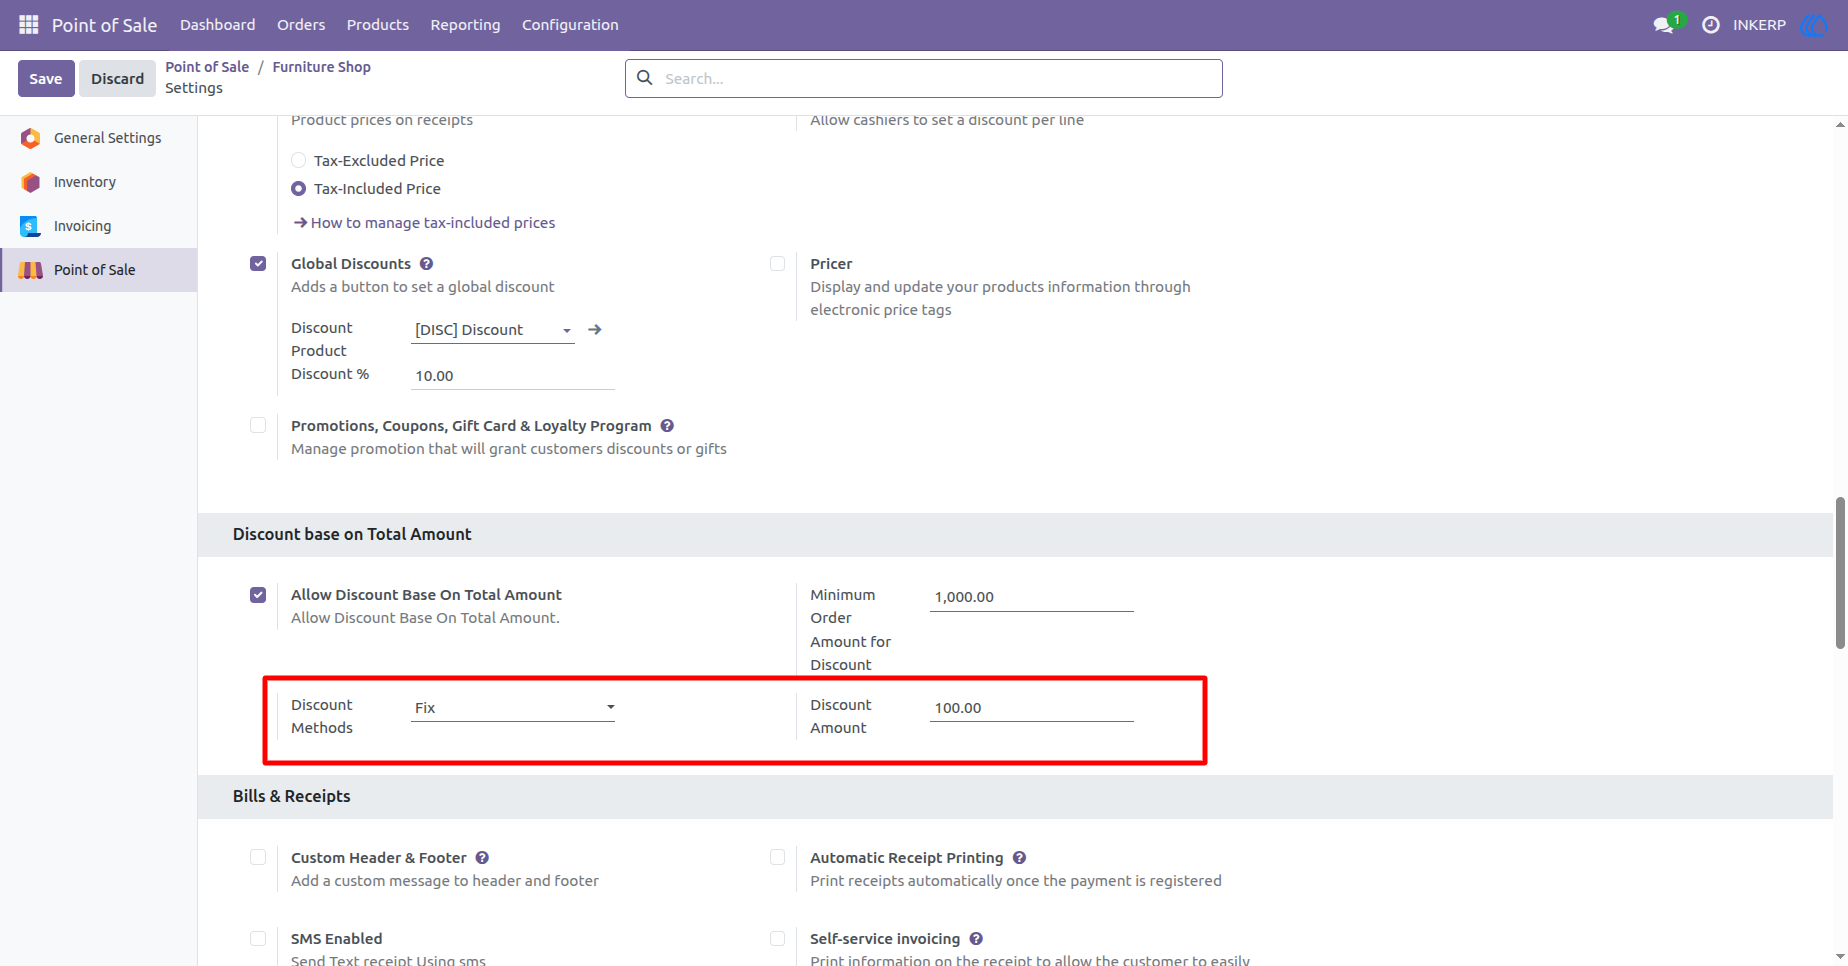This screenshot has width=1848, height=966.
Task: Open Automatic Receipt Printing help icon
Action: click(x=1019, y=858)
